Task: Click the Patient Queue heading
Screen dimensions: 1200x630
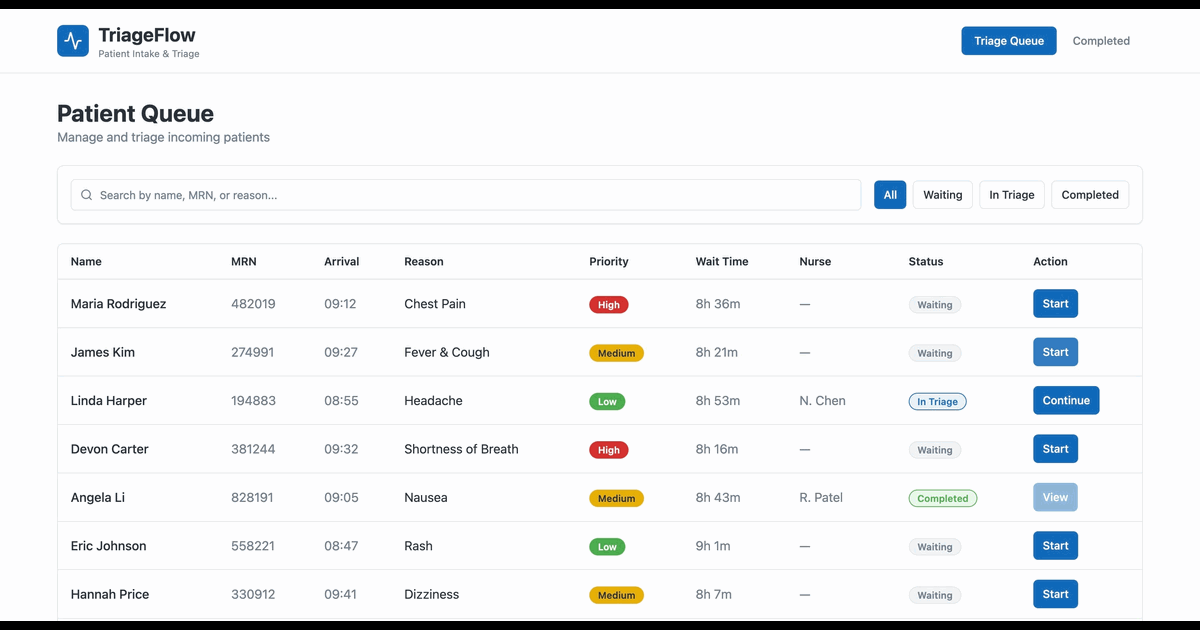Action: click(135, 113)
